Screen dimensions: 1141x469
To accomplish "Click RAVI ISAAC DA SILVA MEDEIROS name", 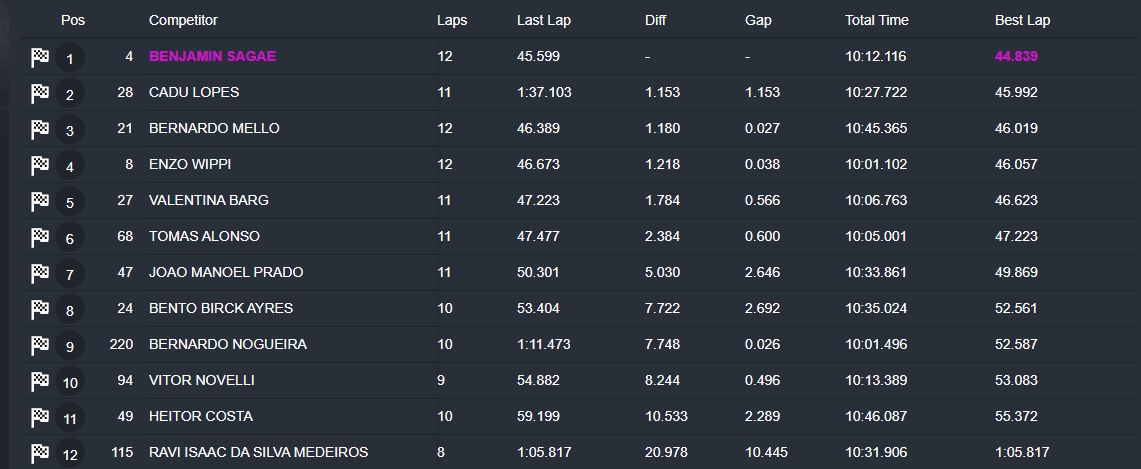I will pyautogui.click(x=258, y=452).
